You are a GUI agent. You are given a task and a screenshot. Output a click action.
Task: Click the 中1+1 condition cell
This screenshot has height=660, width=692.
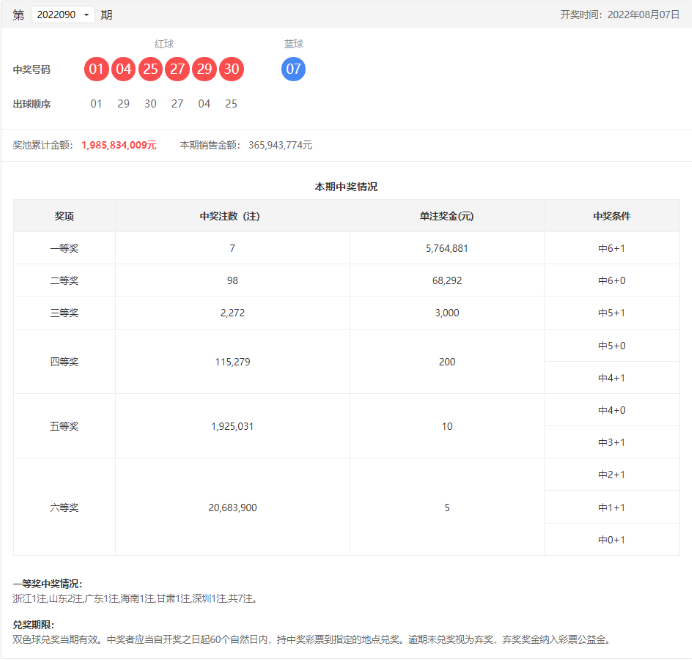click(612, 508)
